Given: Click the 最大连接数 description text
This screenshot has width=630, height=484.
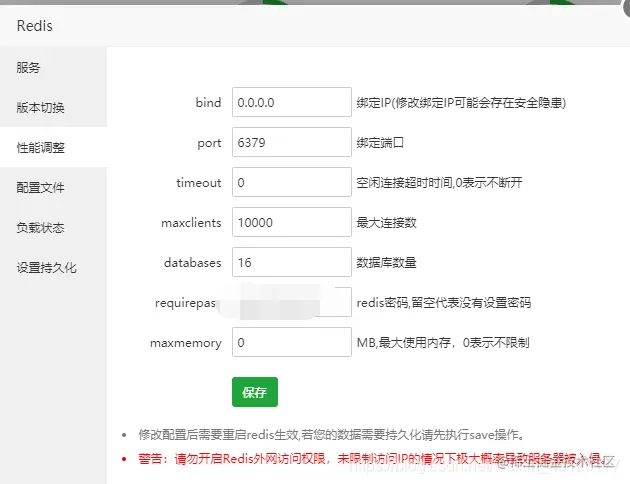Looking at the screenshot, I should point(387,223).
